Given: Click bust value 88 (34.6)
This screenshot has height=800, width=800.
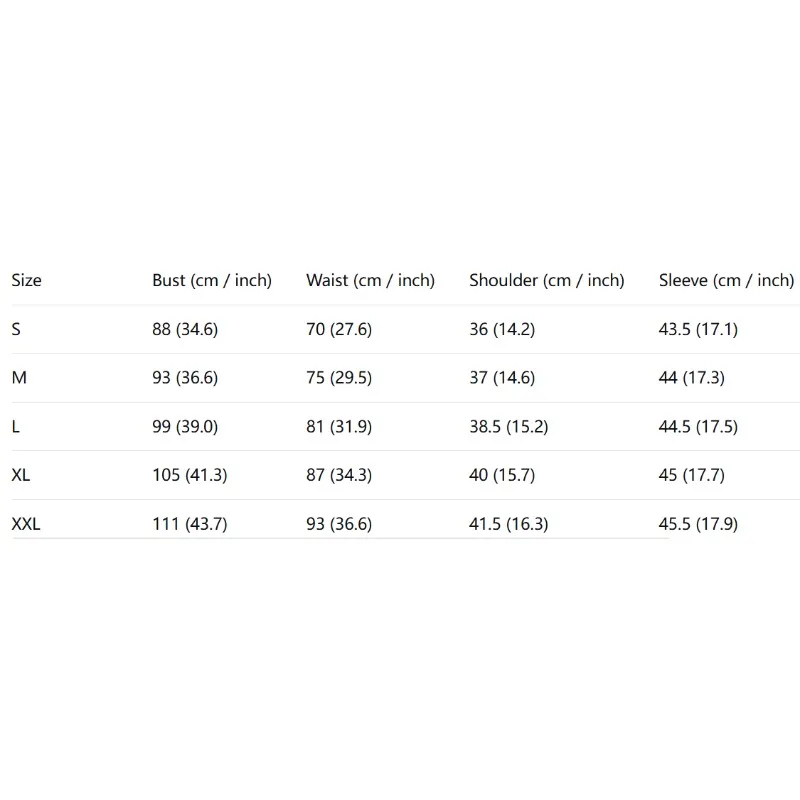Looking at the screenshot, I should (x=185, y=329).
